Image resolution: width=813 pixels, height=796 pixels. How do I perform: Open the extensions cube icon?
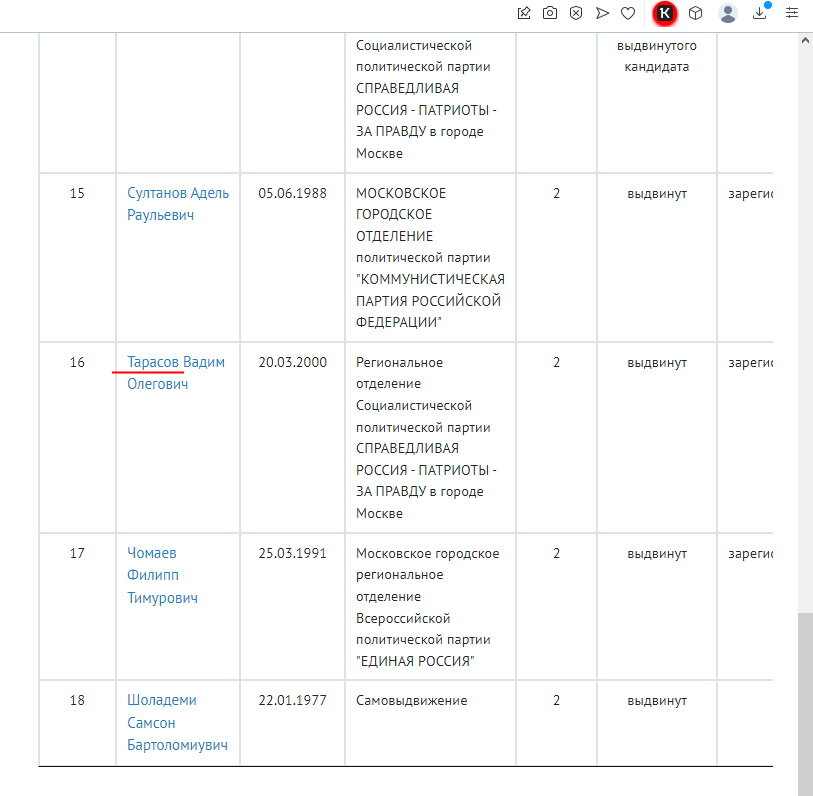(x=695, y=13)
